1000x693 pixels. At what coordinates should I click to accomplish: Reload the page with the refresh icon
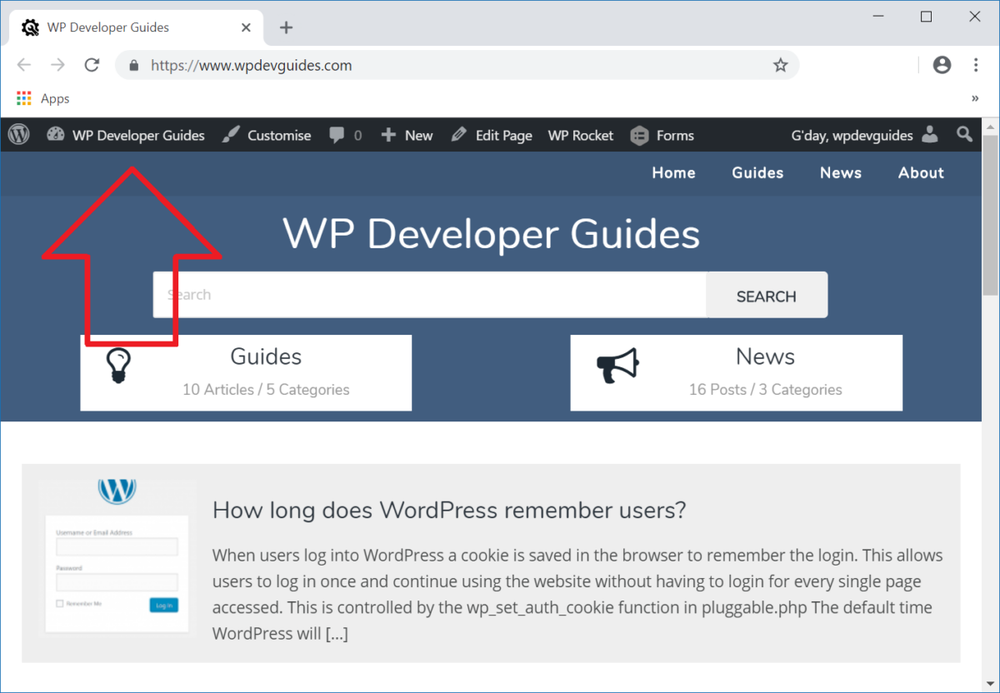click(x=92, y=64)
